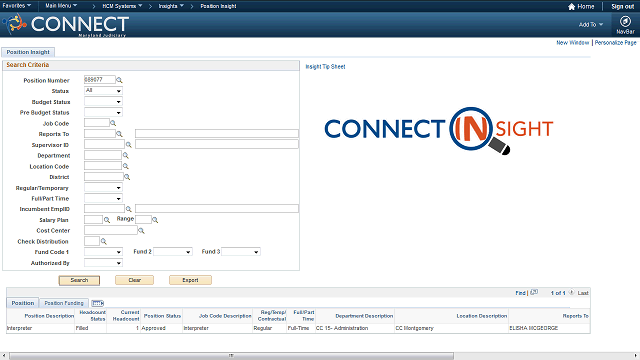This screenshot has height=360, width=640.
Task: Click the Personalize Page link
Action: coord(616,42)
